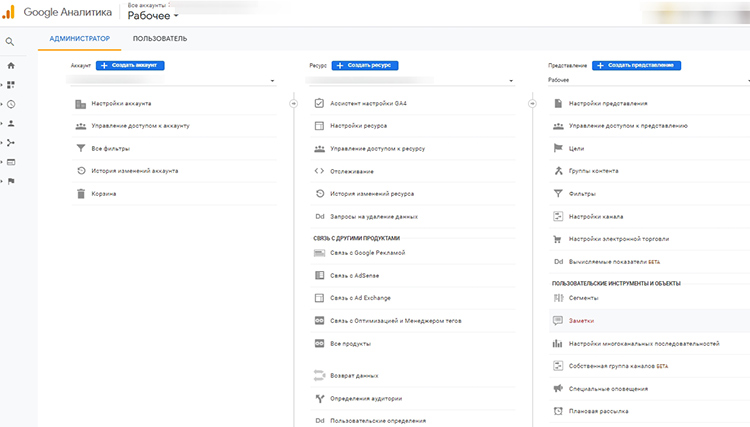Open the Рабочее account selector dropdown
Image resolution: width=750 pixels, height=427 pixels.
pyautogui.click(x=153, y=16)
